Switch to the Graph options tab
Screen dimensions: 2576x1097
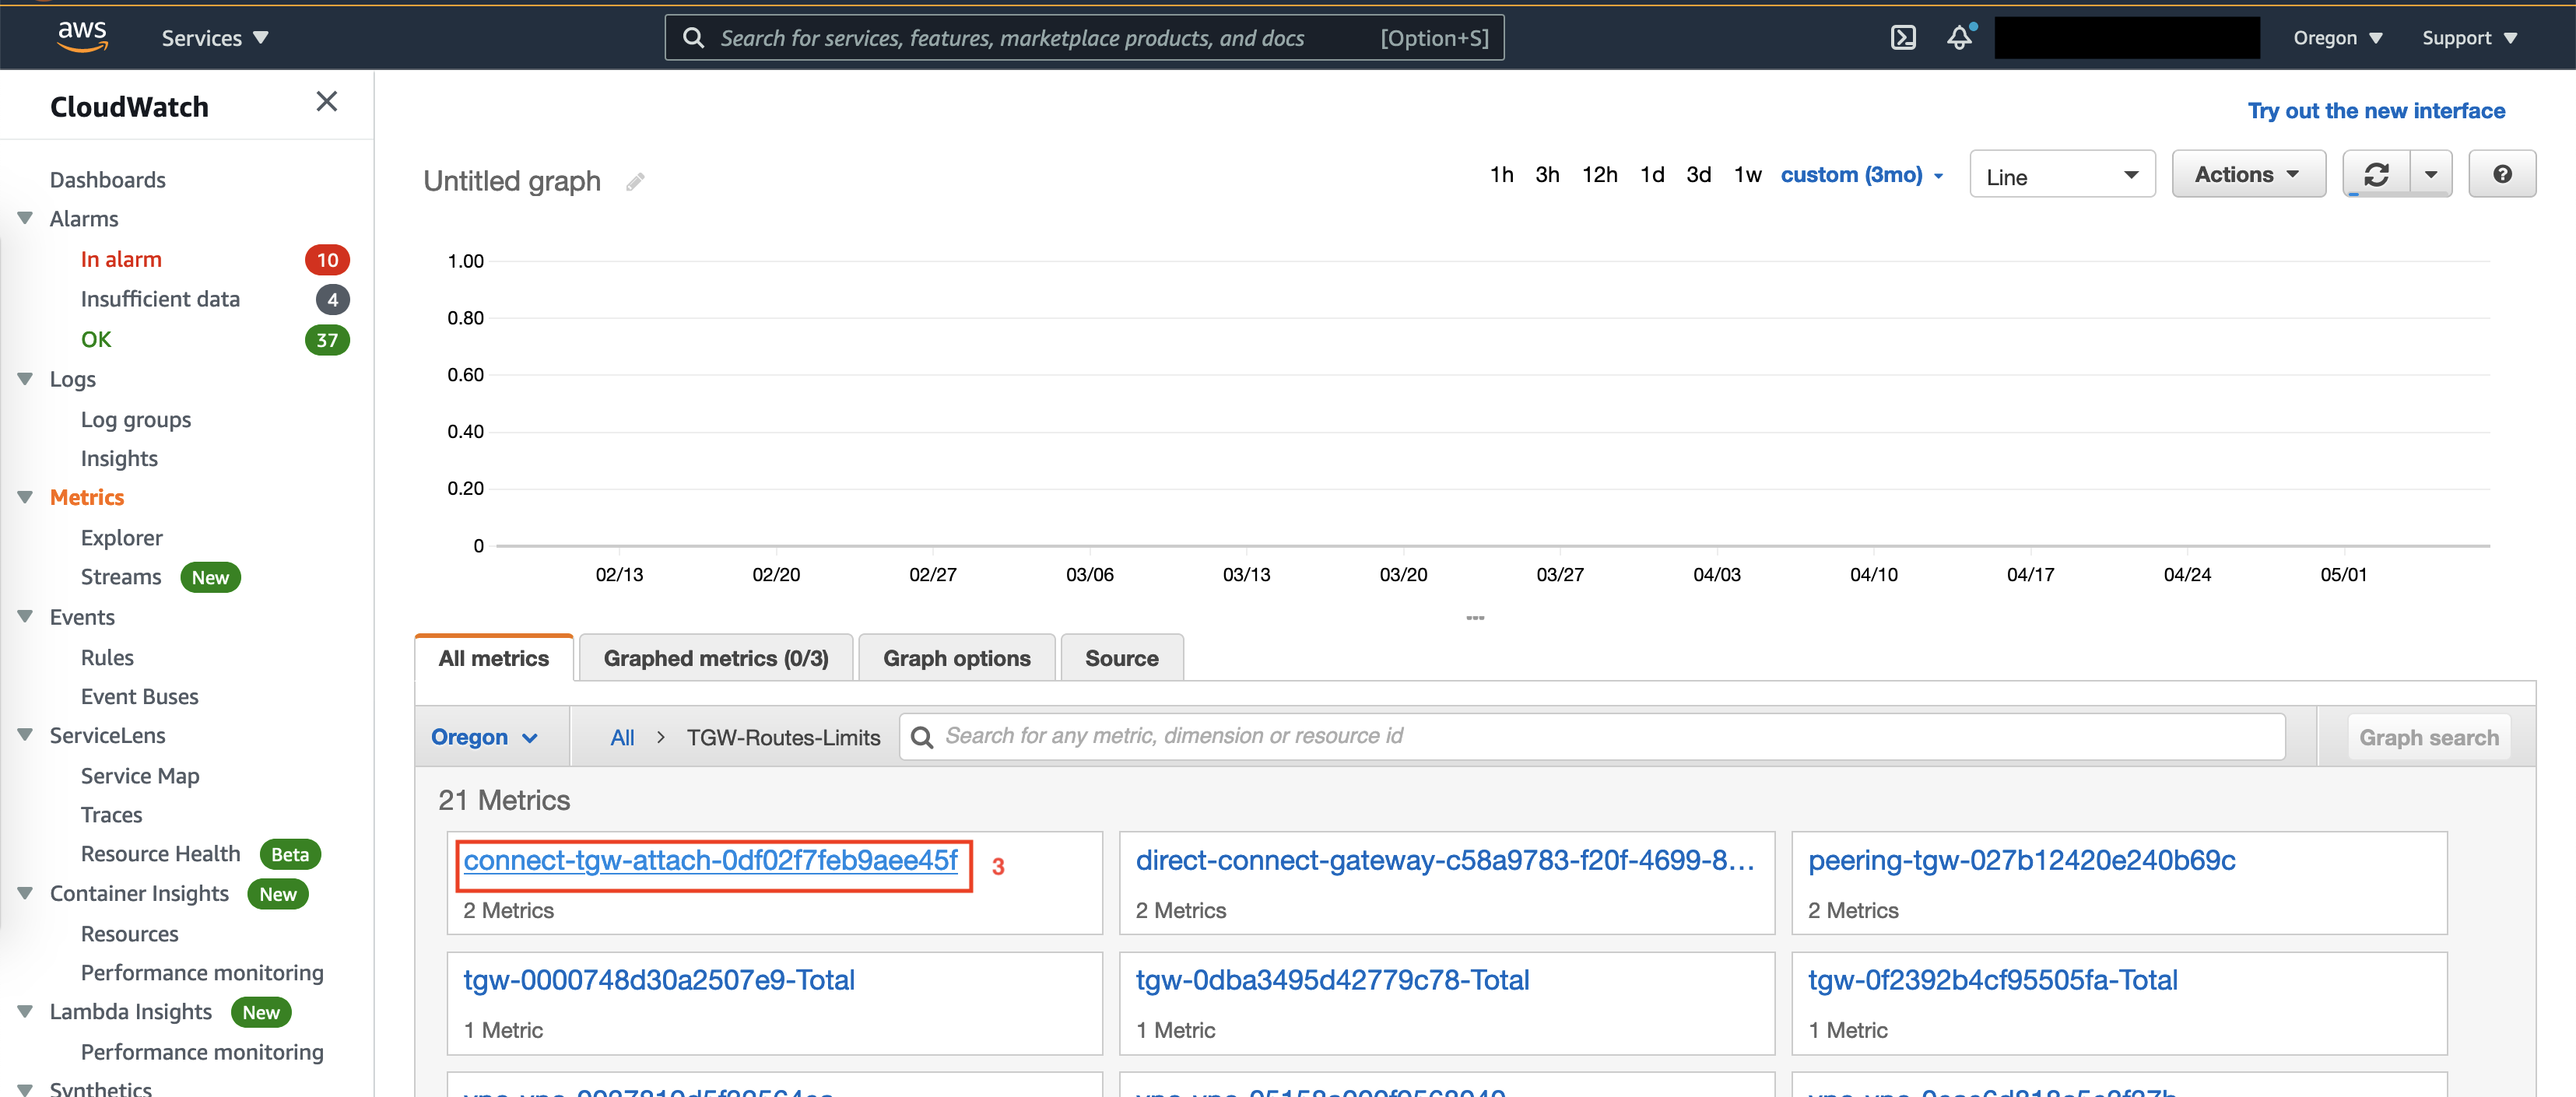pos(956,658)
